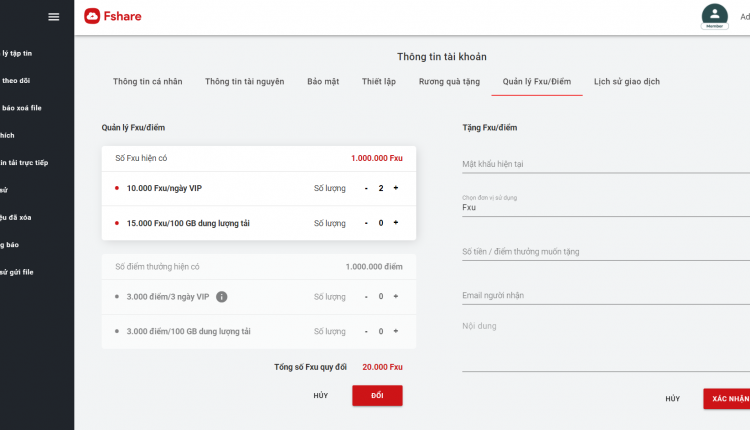This screenshot has height=430, width=750.
Task: Decrease quantity for 3.000 điểm/100 GB dung lượng tải
Action: tap(366, 331)
